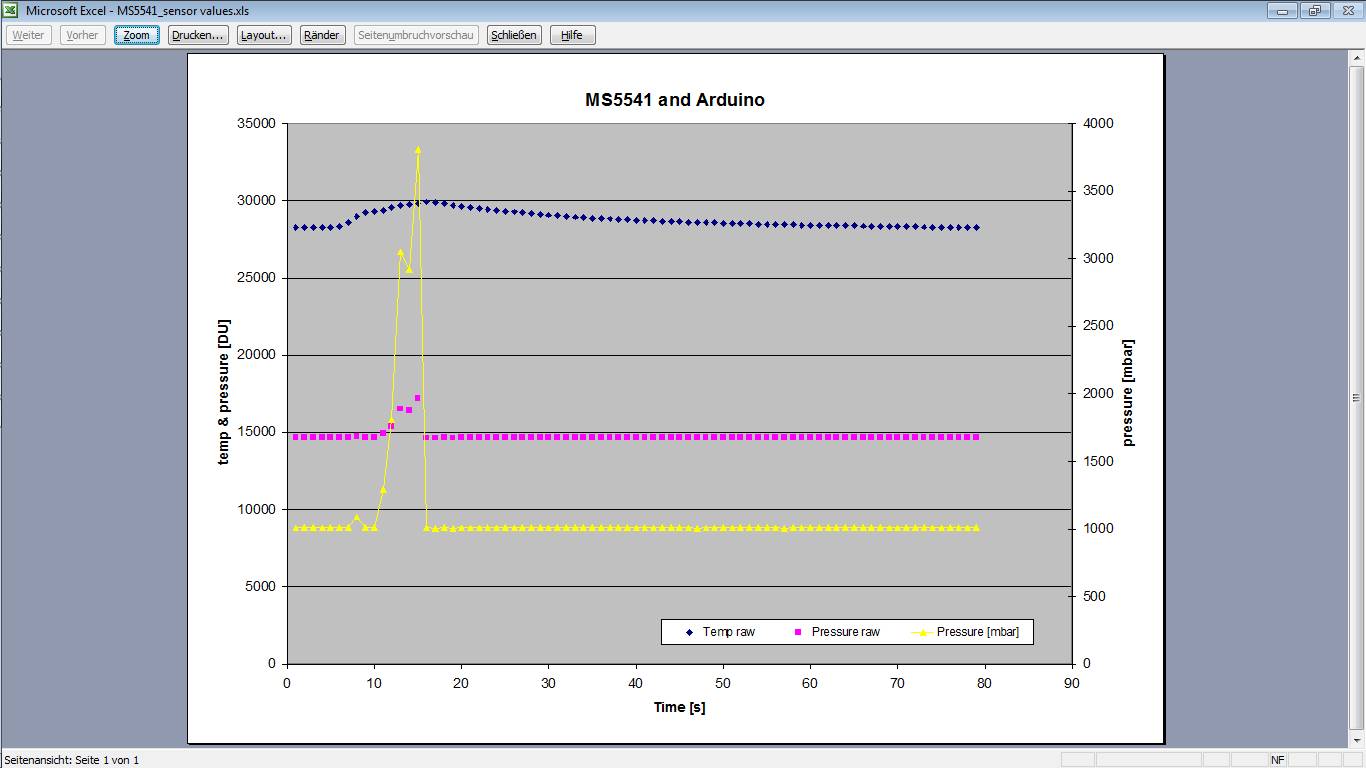The image size is (1366, 768).
Task: Toggle margins with the Ränder button
Action: (321, 35)
